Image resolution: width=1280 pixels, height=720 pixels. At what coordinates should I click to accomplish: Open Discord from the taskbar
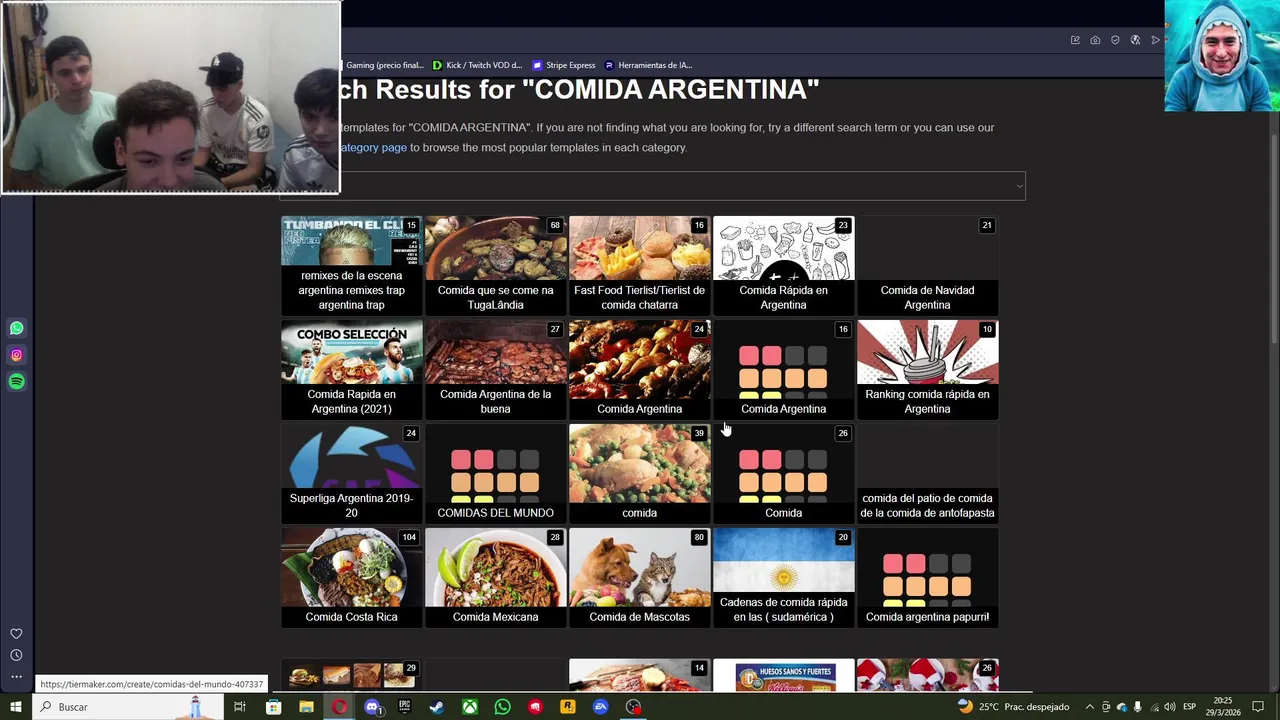[372, 707]
